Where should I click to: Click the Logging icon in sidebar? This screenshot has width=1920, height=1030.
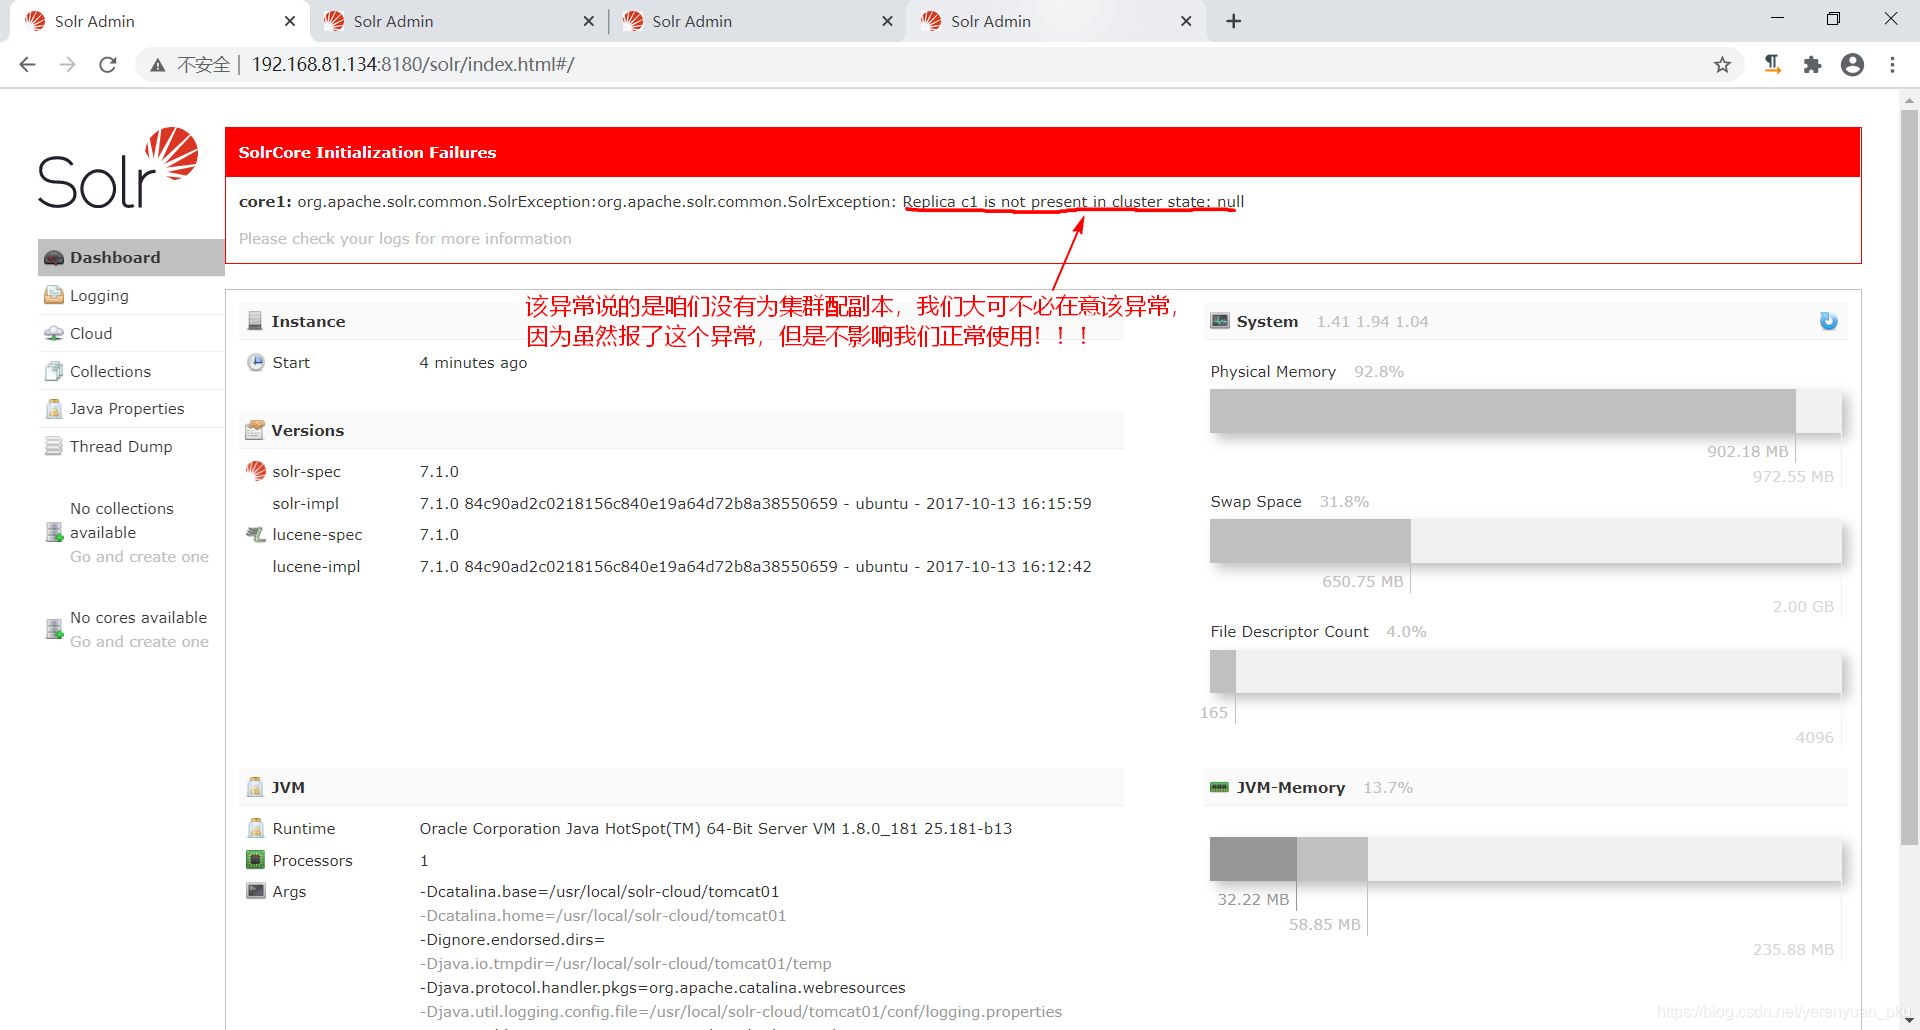pos(54,295)
